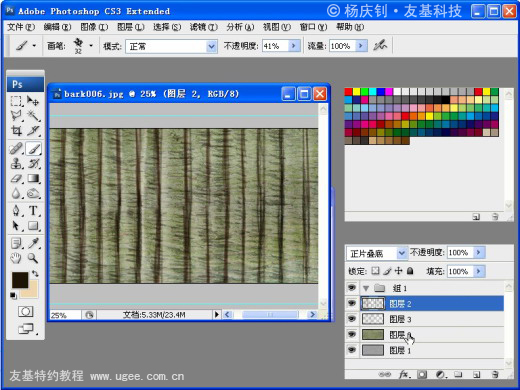
Task: Select the Eraser tool
Action: pyautogui.click(x=16, y=178)
